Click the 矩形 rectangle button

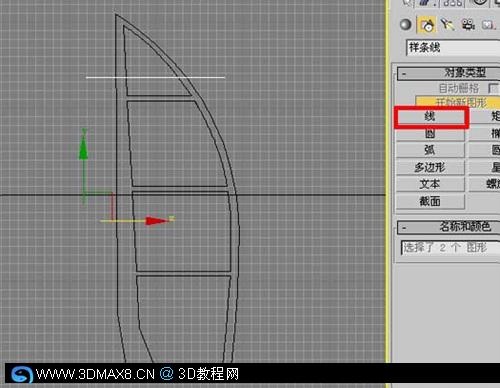coord(485,117)
